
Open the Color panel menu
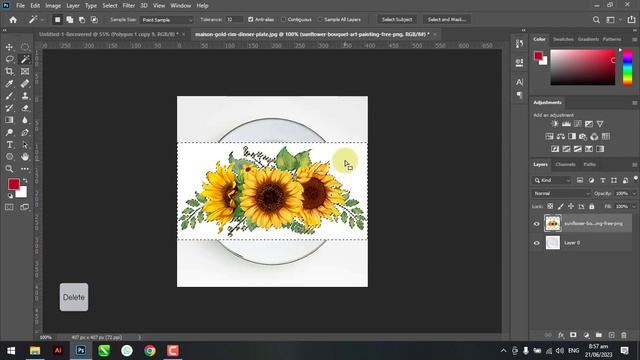(x=635, y=40)
